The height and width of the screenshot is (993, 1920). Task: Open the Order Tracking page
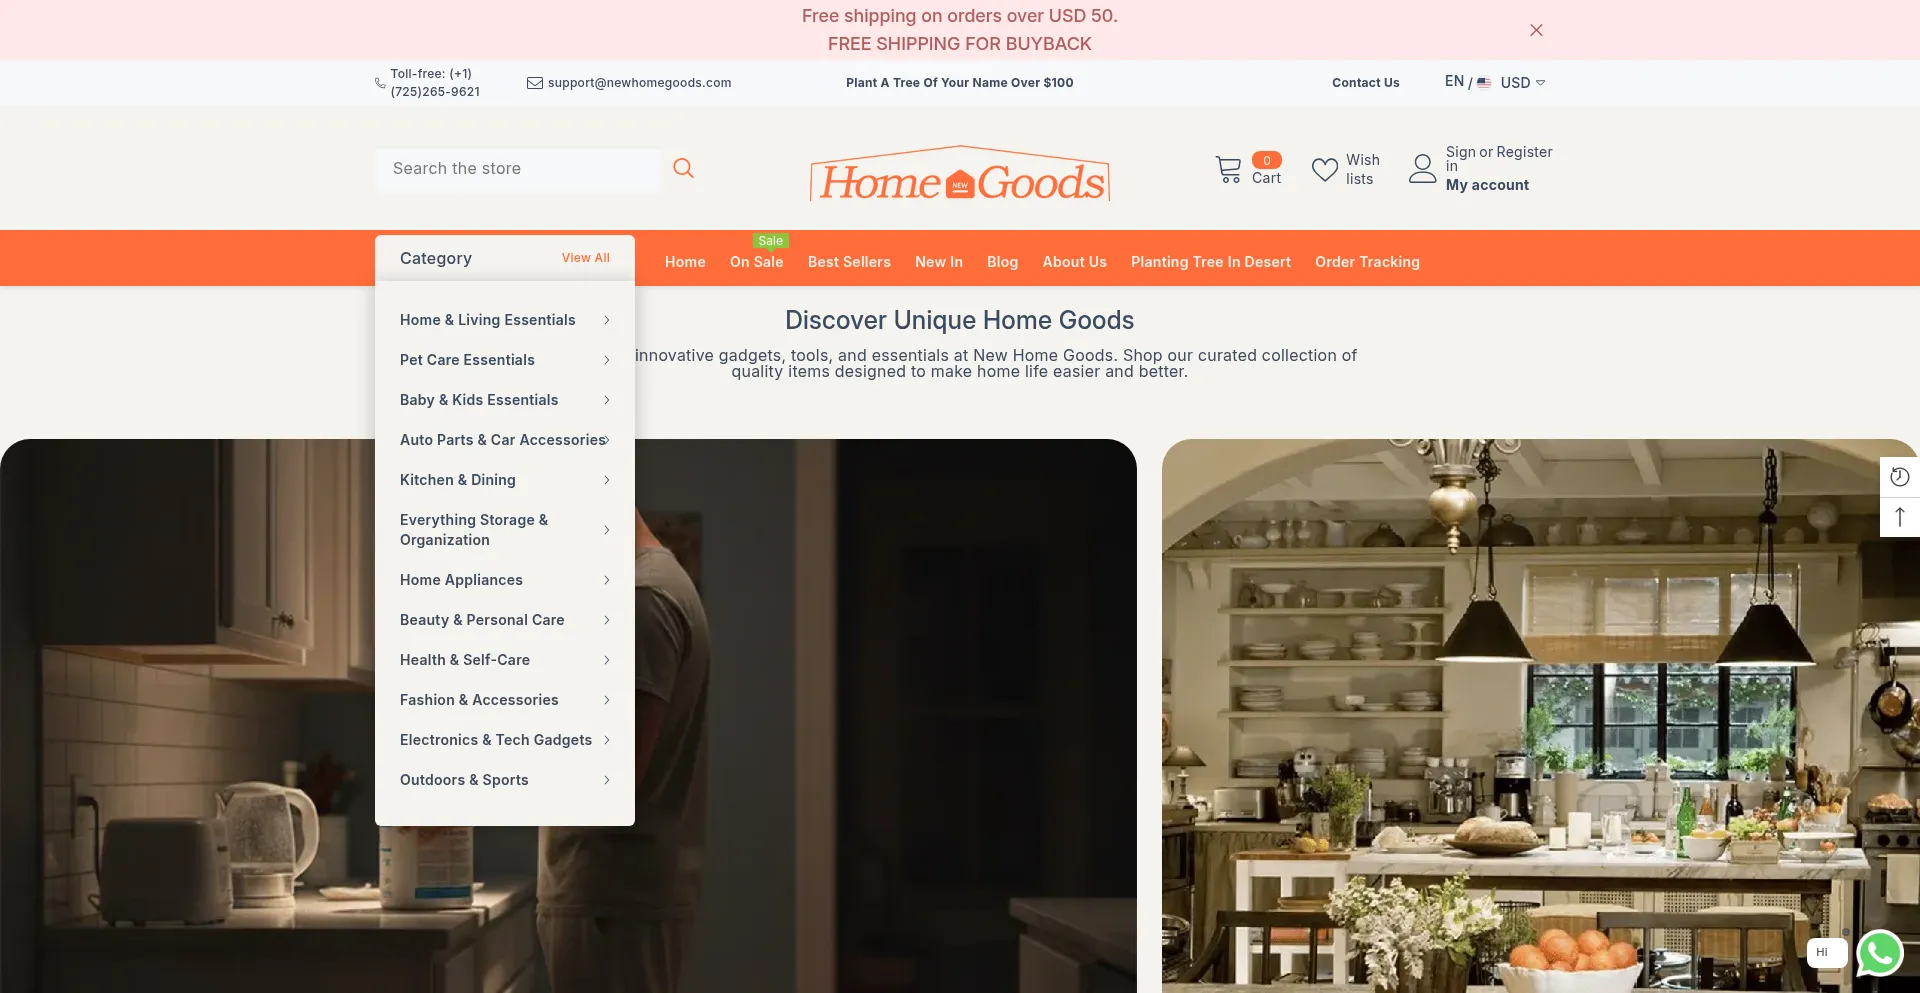1367,262
